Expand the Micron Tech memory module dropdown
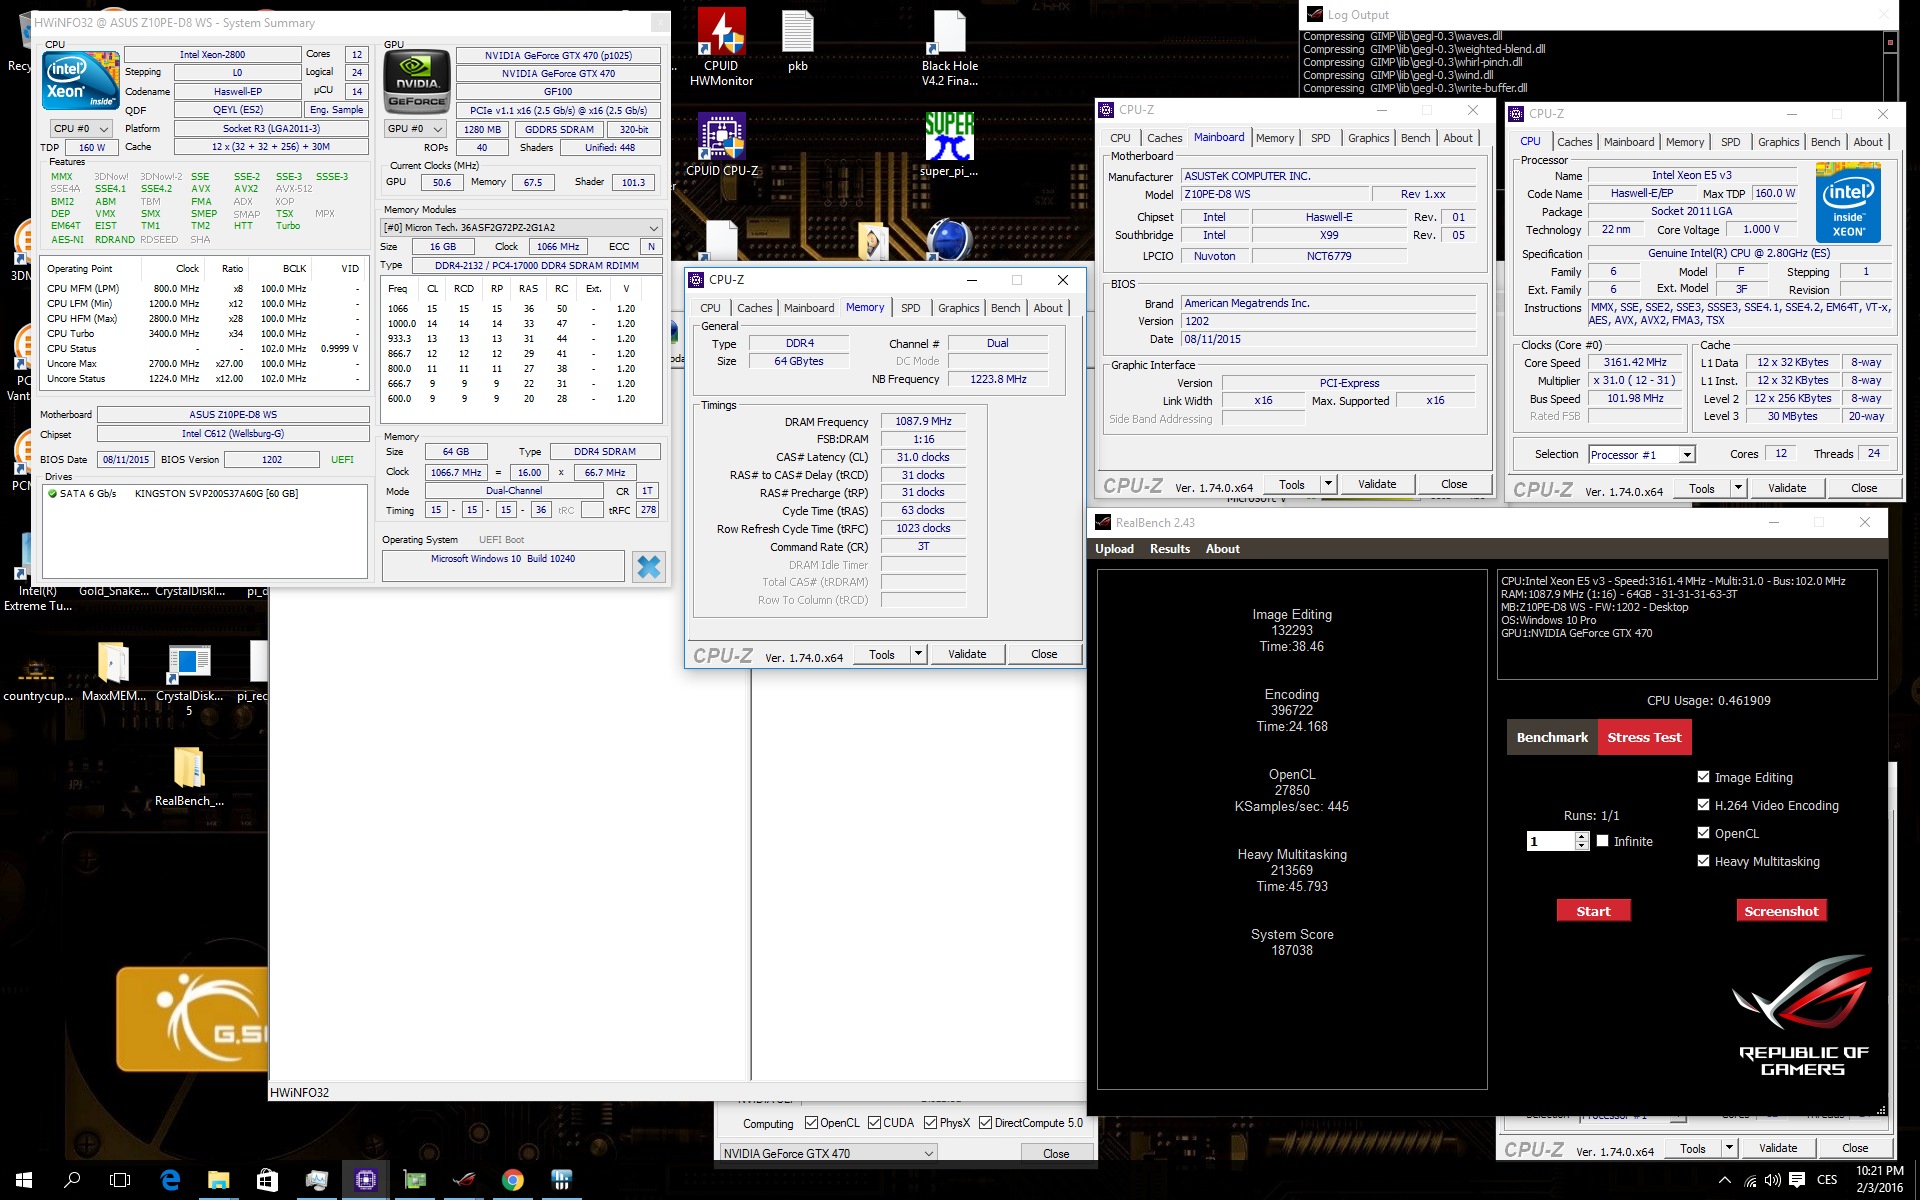This screenshot has height=1200, width=1920. click(x=521, y=227)
